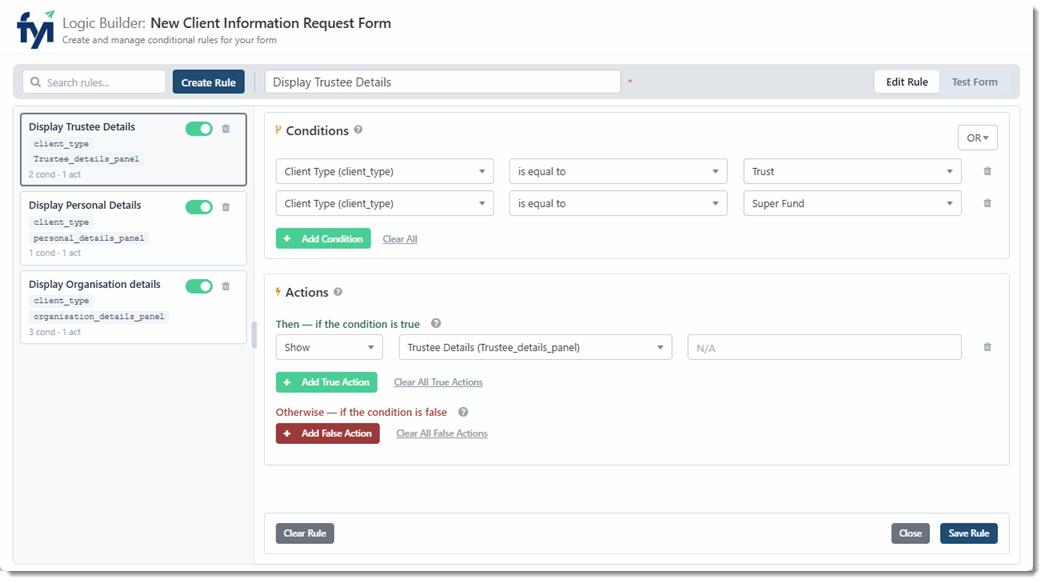The width and height of the screenshot is (1045, 583).
Task: Show help for Then true condition
Action: (x=436, y=323)
